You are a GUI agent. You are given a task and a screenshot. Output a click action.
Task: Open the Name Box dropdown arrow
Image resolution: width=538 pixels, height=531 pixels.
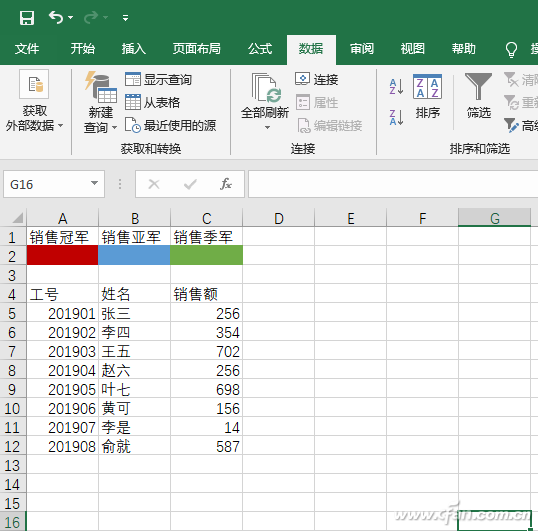click(x=94, y=184)
